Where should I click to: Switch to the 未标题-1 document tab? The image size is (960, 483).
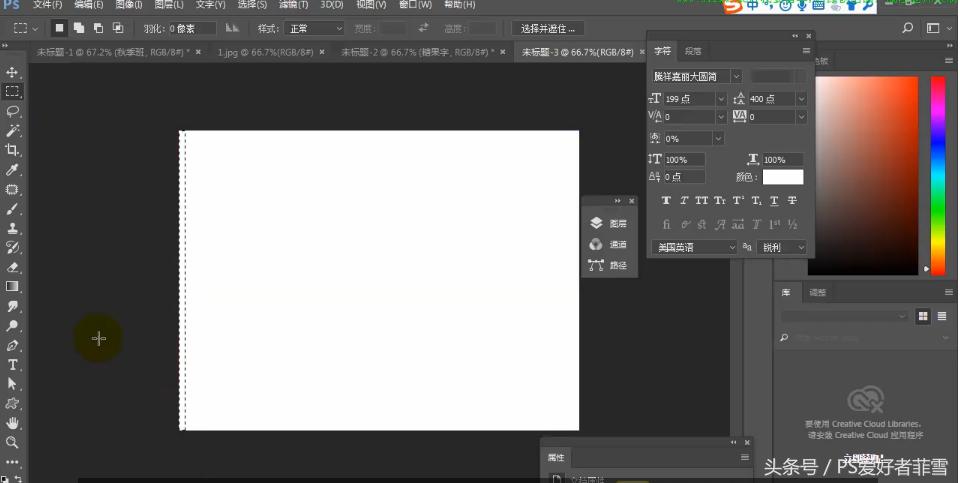coord(113,53)
